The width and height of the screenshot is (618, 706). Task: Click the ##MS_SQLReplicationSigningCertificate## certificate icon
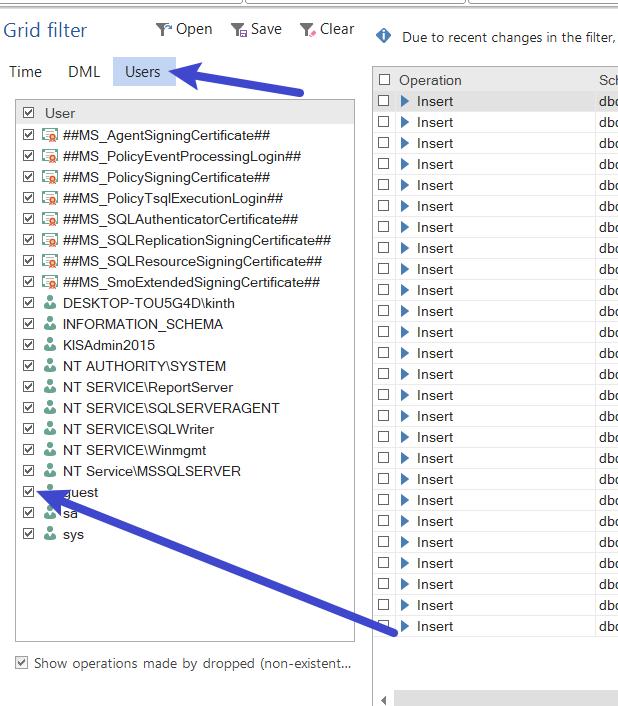point(50,240)
